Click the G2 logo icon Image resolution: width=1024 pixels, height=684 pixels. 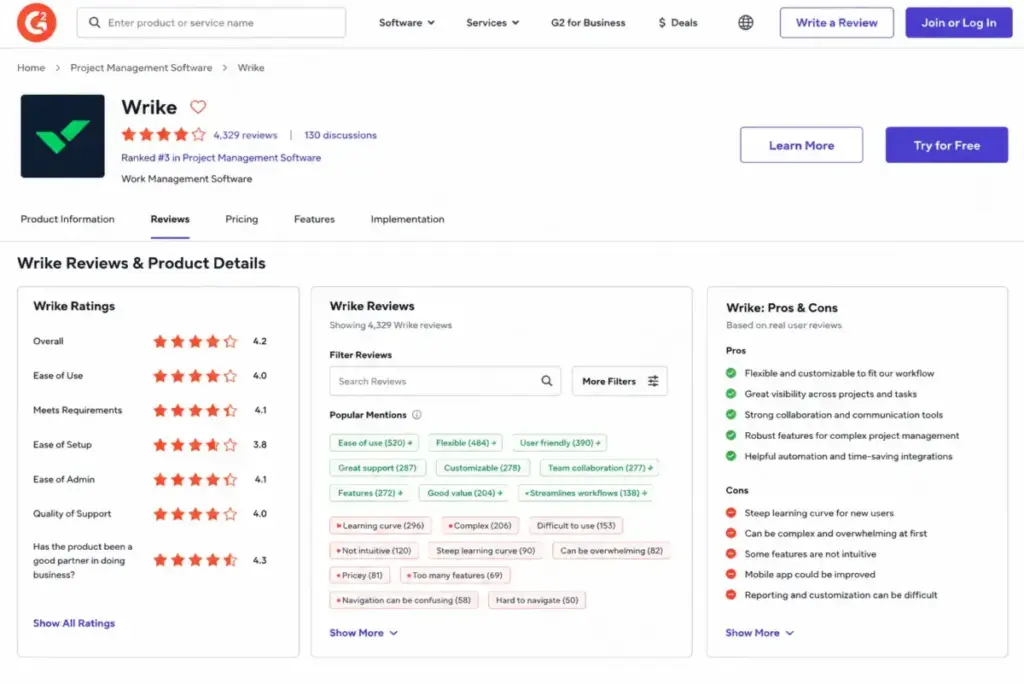coord(37,22)
